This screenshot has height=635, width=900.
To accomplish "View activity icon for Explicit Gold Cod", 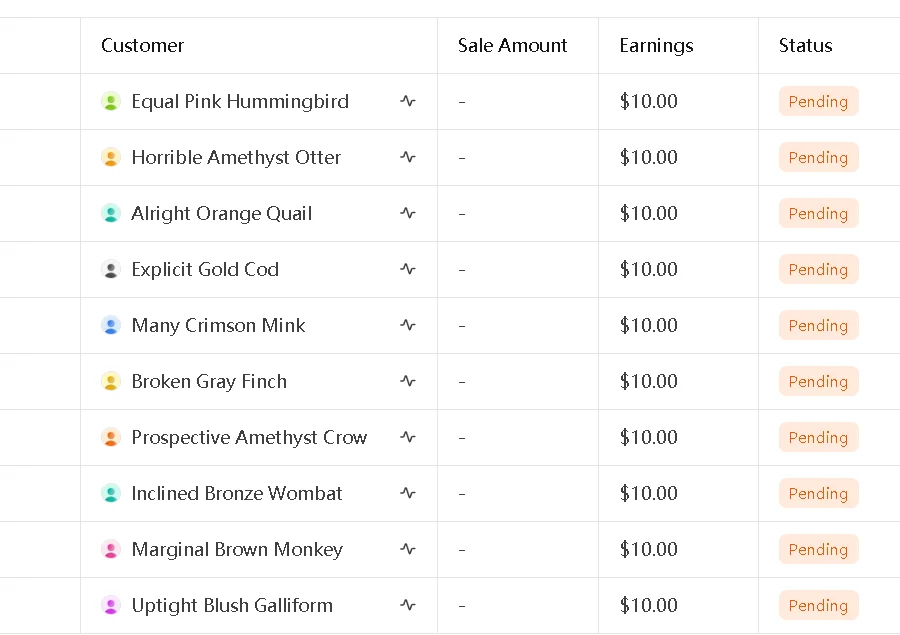I will click(408, 269).
